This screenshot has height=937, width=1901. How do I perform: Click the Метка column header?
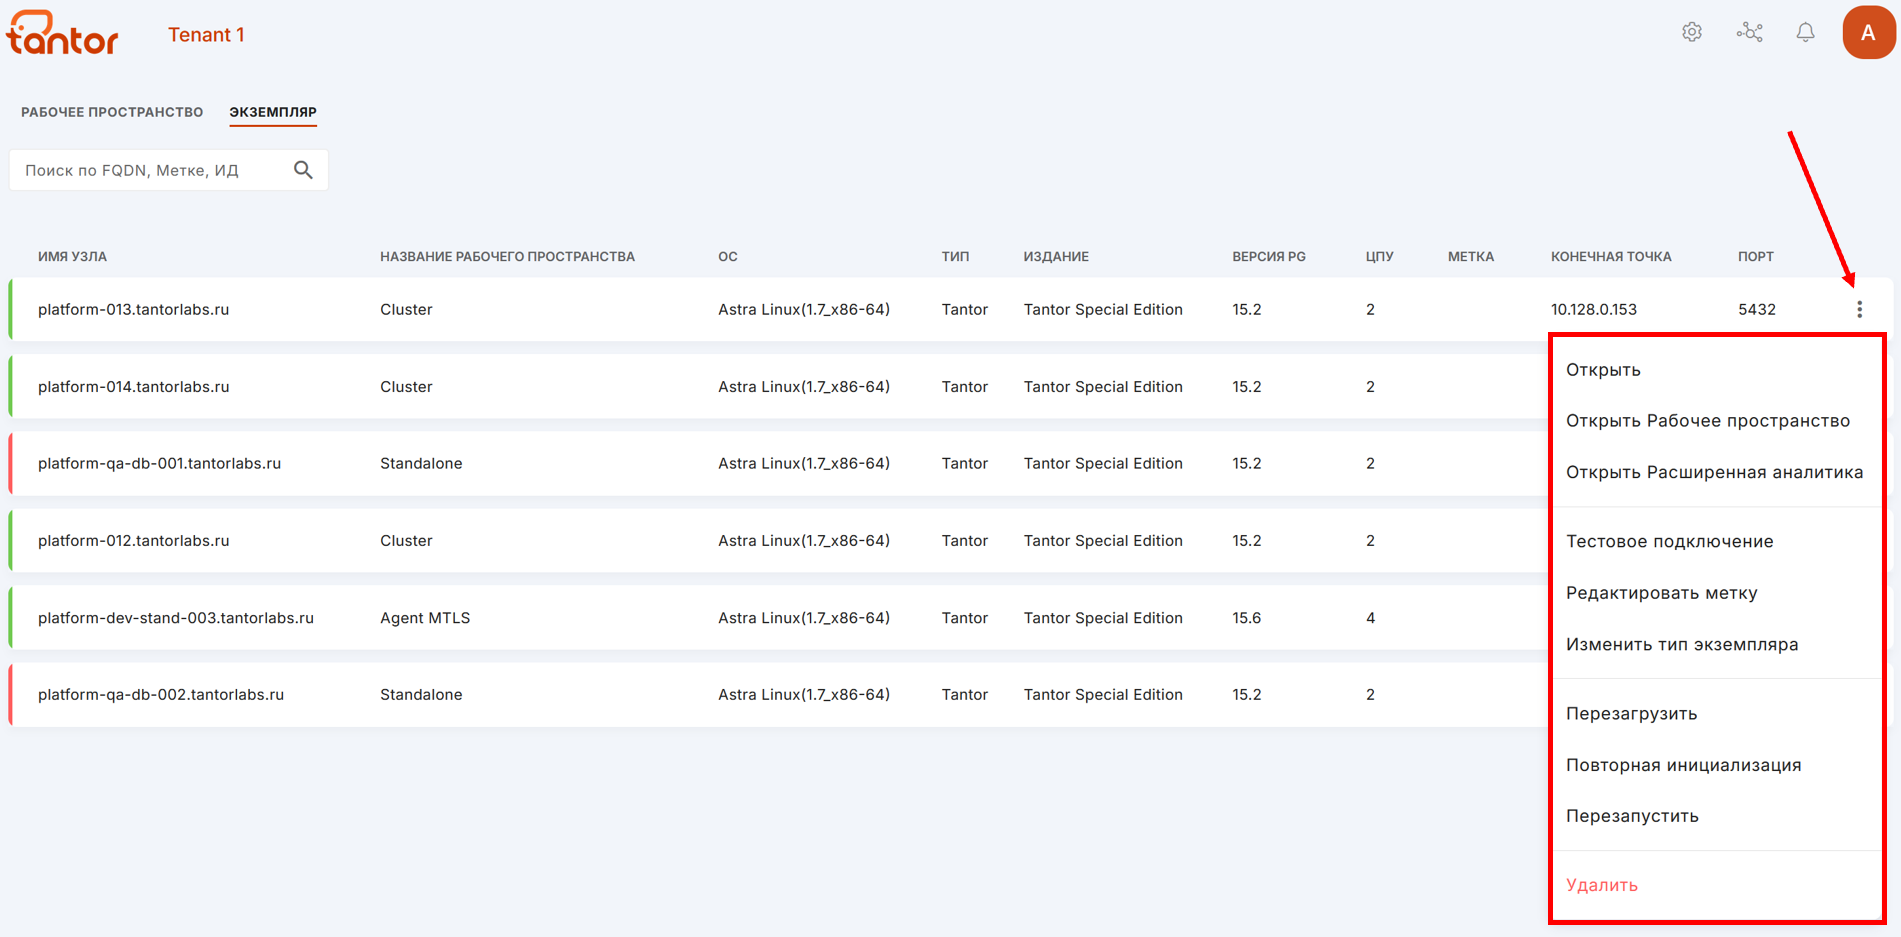point(1471,257)
